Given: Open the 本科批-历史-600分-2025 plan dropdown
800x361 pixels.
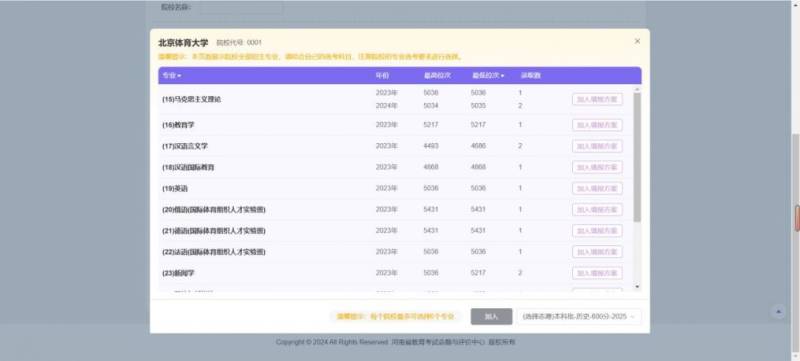Looking at the screenshot, I should (x=579, y=317).
